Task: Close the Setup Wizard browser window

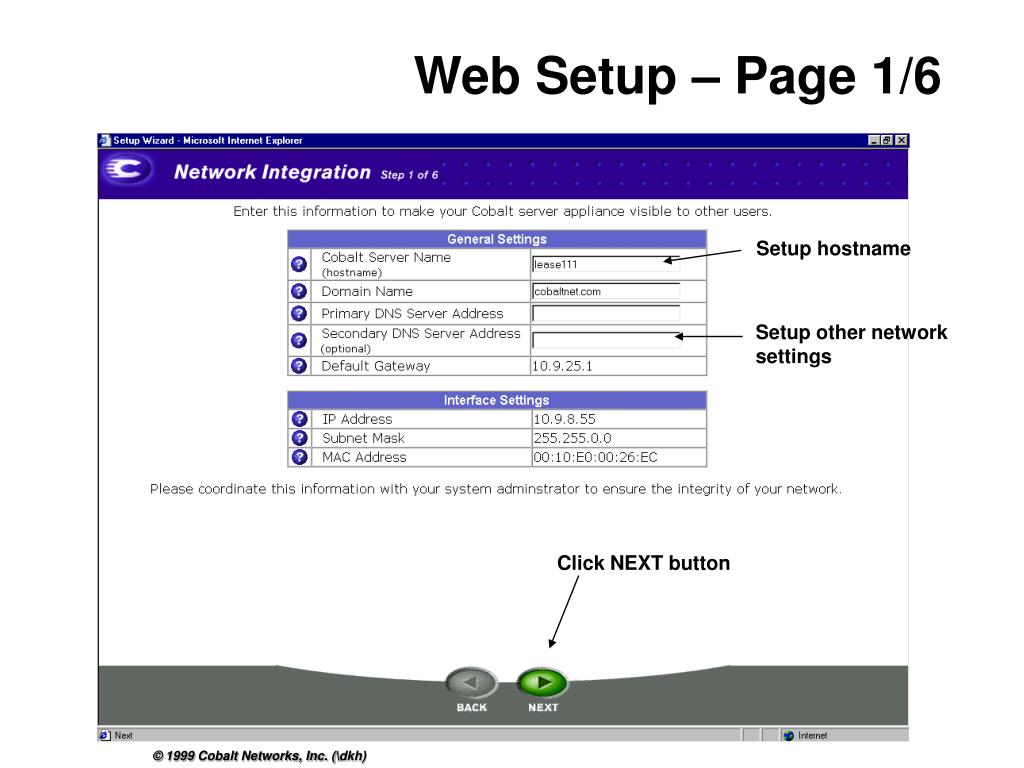Action: click(x=901, y=140)
